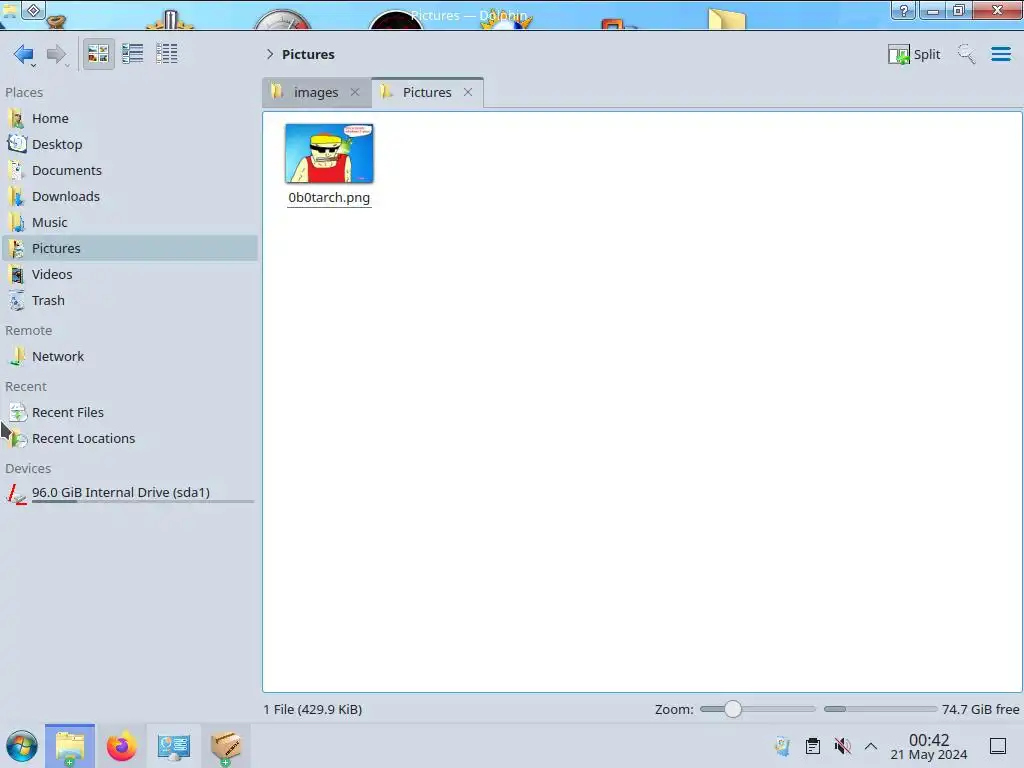Click the Videos film icon
Screen dimensions: 1024x768
point(16,274)
